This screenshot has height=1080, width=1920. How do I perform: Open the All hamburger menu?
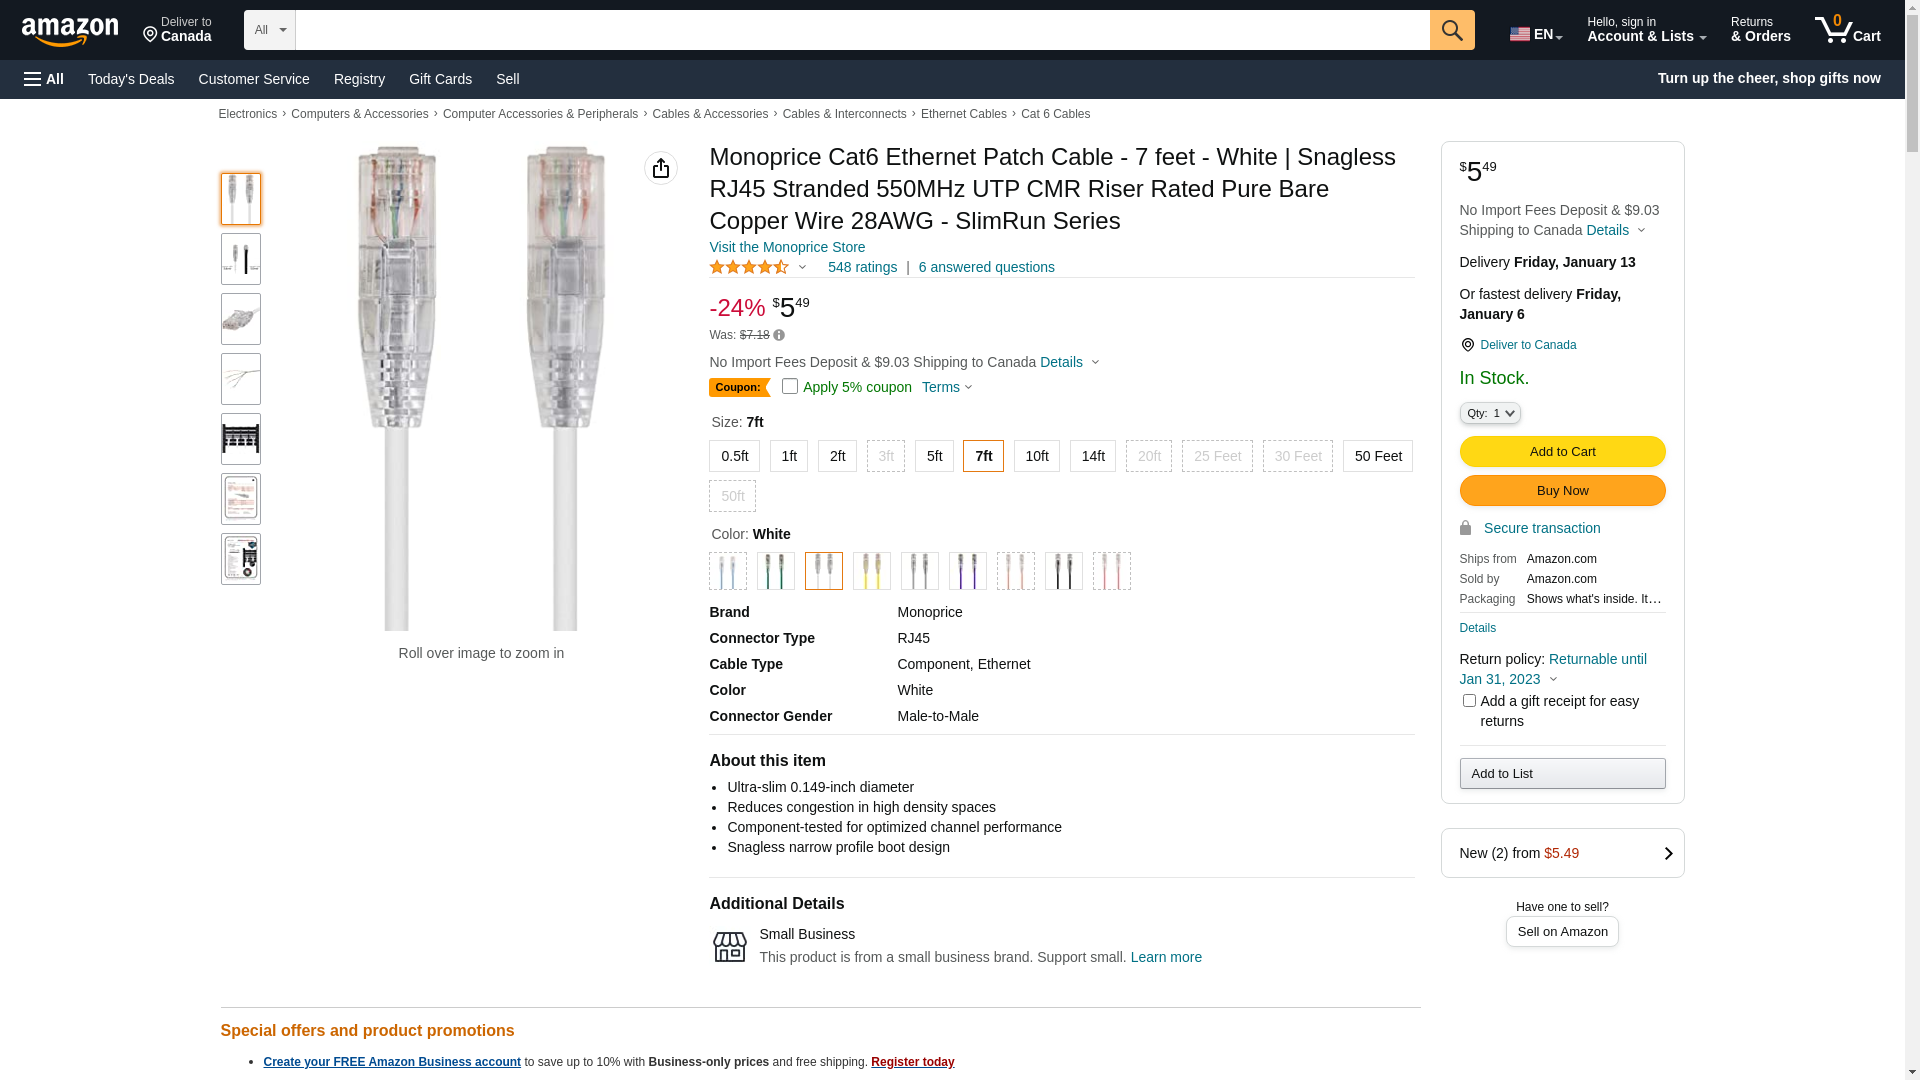tap(44, 79)
